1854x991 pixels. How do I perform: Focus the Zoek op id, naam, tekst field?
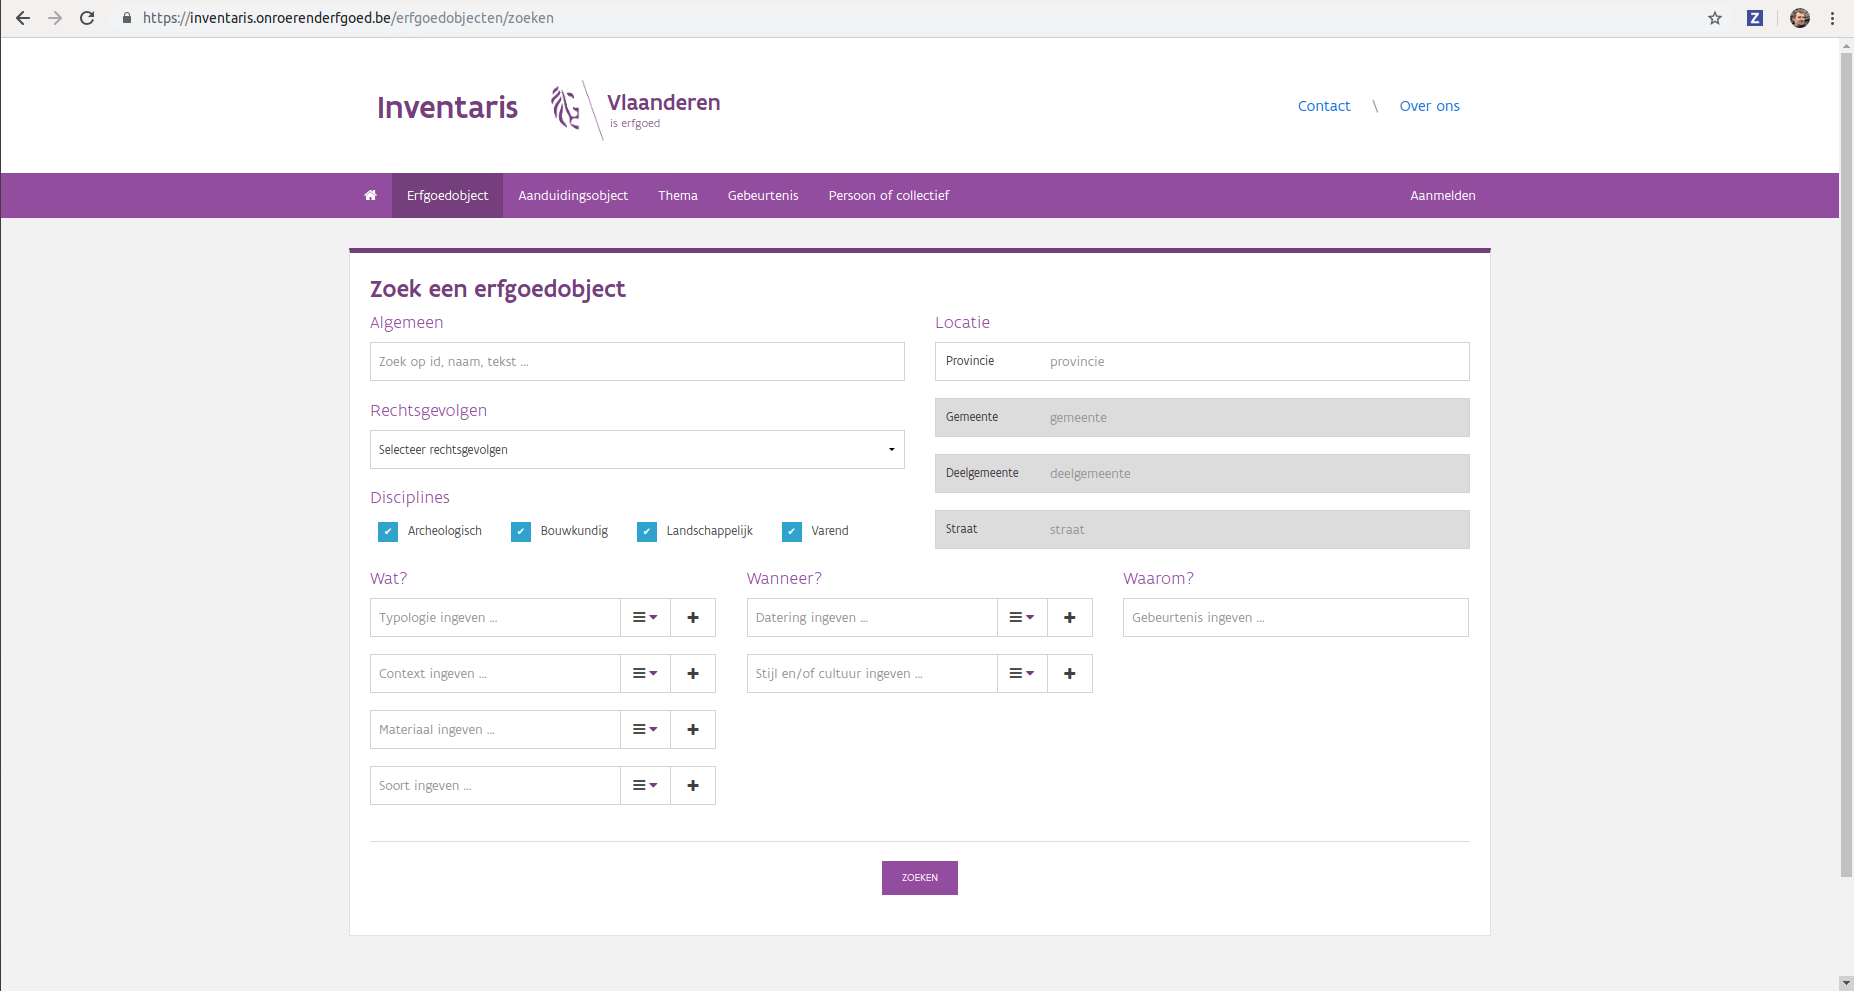(x=637, y=362)
